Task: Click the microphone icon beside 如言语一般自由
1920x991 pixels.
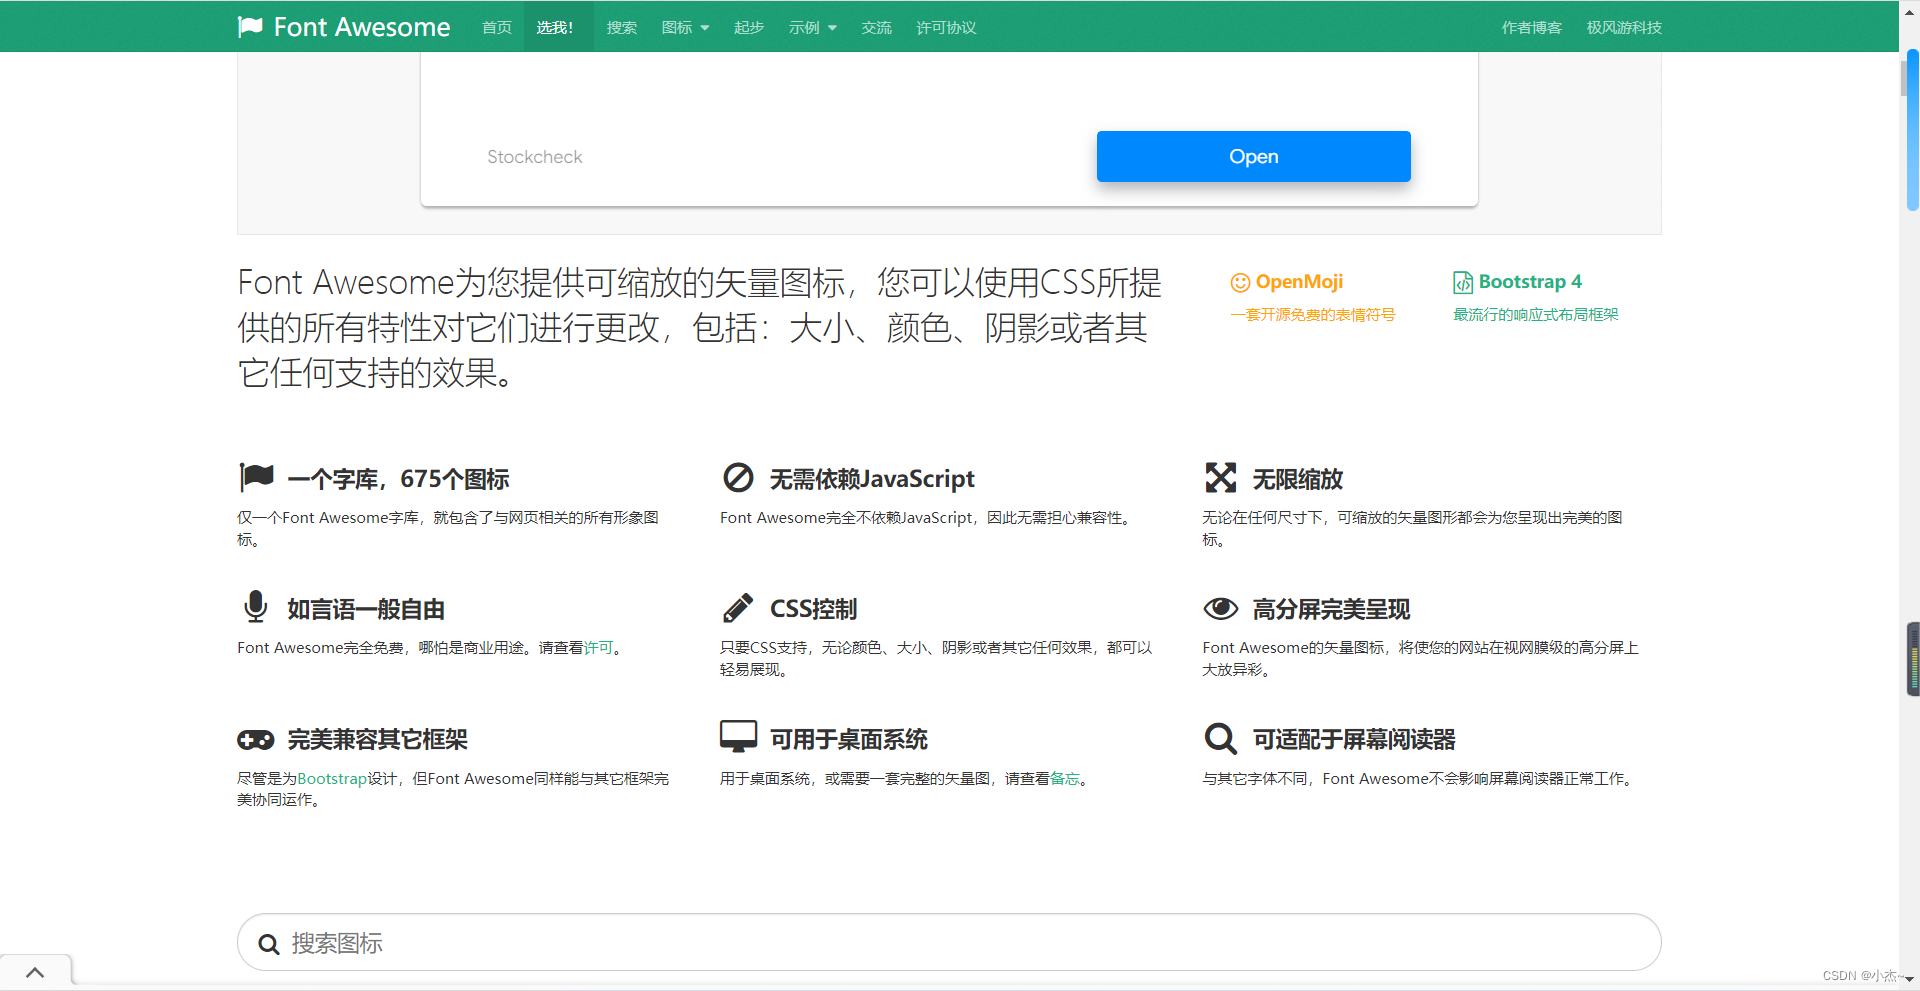Action: pyautogui.click(x=256, y=607)
